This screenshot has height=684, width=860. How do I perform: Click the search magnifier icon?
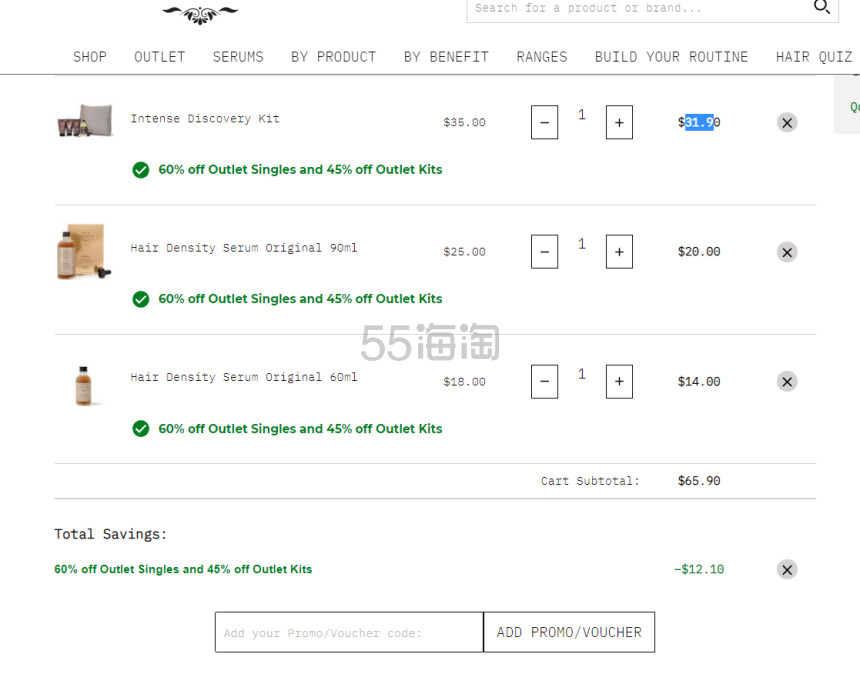821,7
